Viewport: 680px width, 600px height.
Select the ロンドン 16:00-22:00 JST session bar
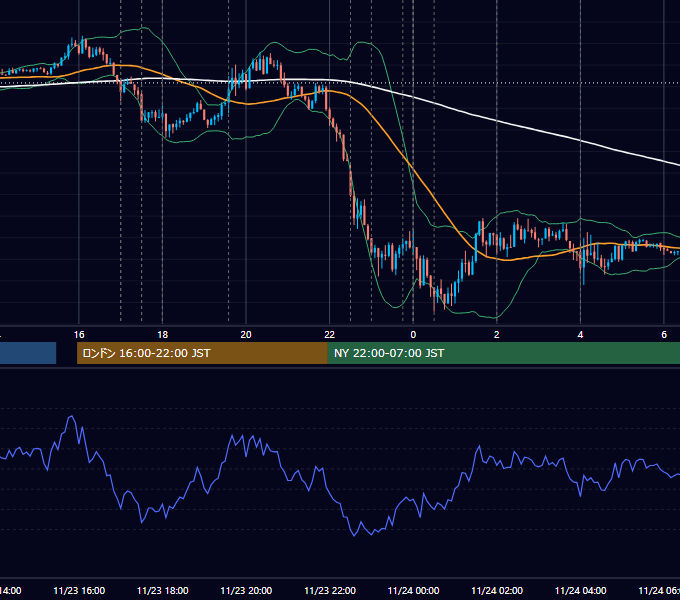tap(202, 353)
